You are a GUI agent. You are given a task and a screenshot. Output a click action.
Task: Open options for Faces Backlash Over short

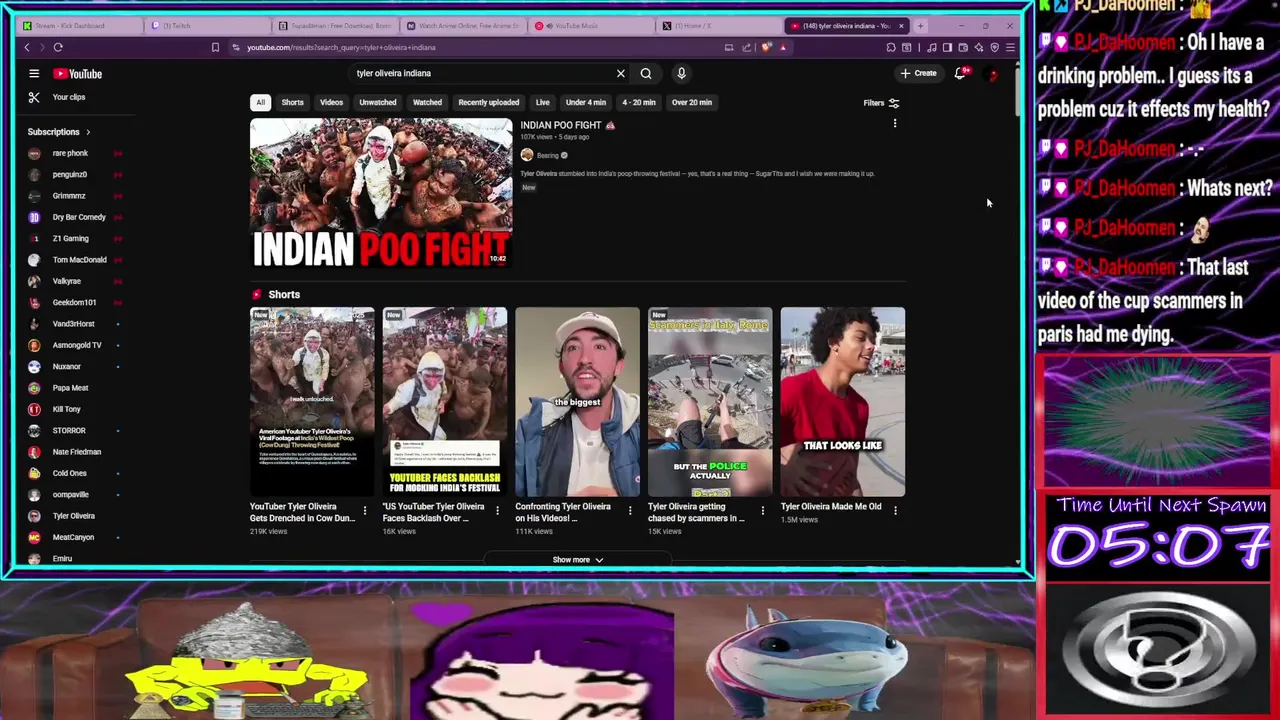pyautogui.click(x=497, y=511)
